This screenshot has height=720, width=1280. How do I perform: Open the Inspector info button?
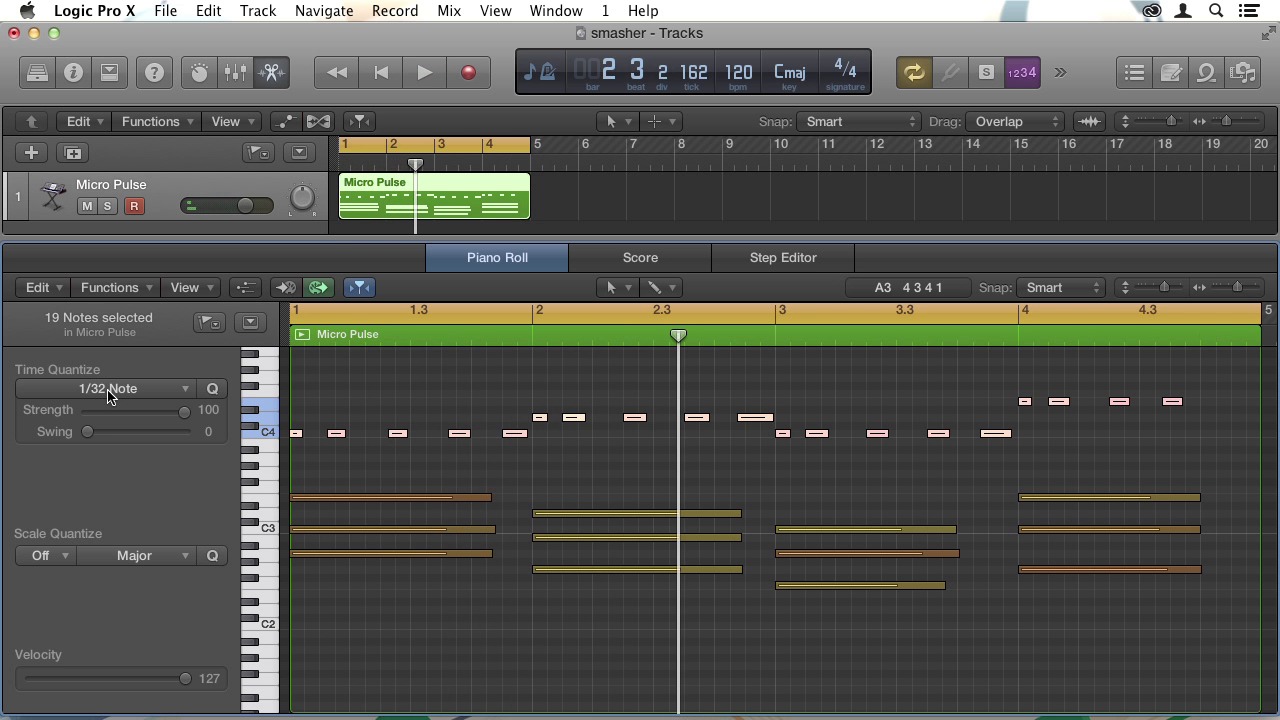[73, 73]
